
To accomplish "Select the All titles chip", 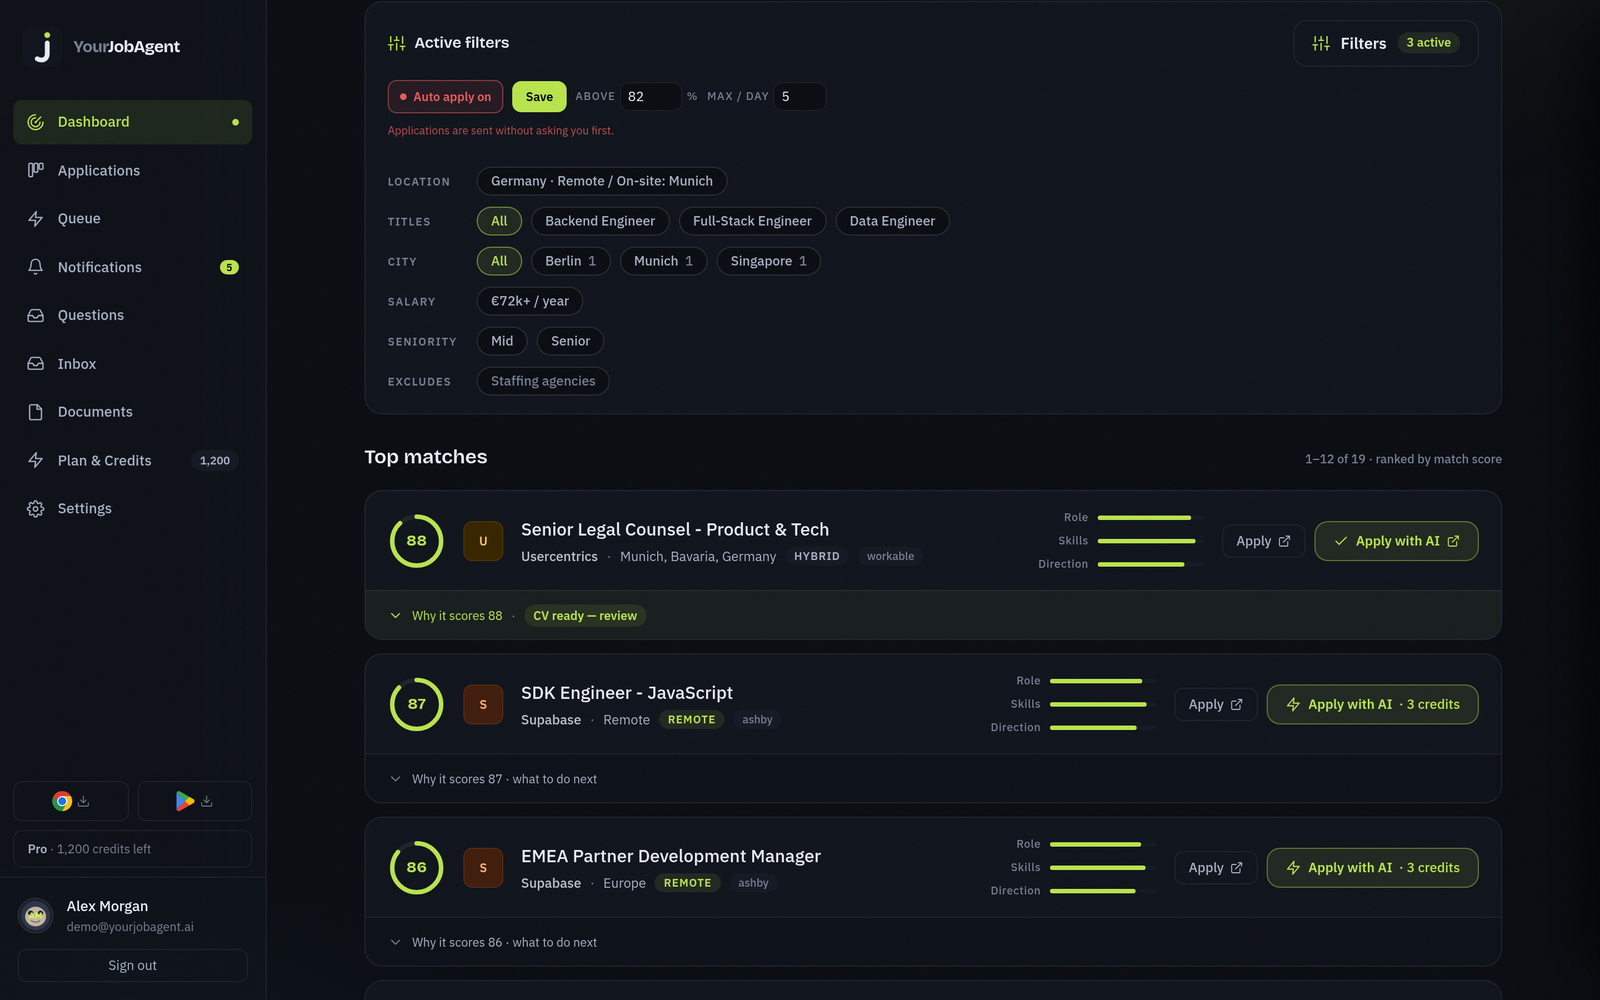I will click(x=499, y=221).
